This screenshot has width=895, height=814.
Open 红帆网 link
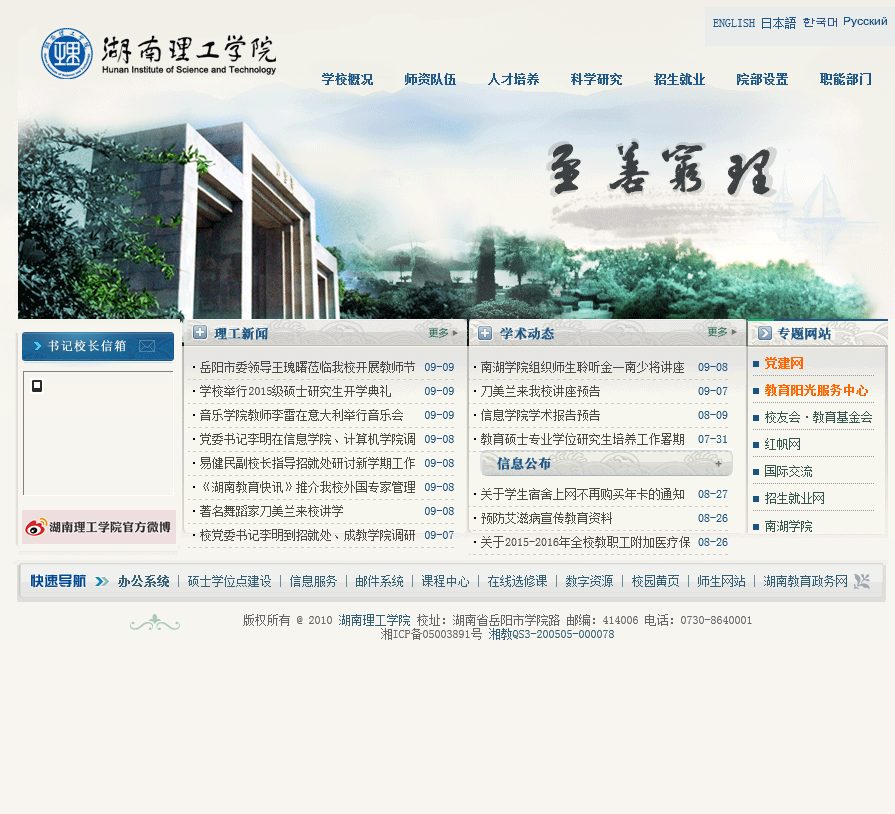(x=783, y=444)
